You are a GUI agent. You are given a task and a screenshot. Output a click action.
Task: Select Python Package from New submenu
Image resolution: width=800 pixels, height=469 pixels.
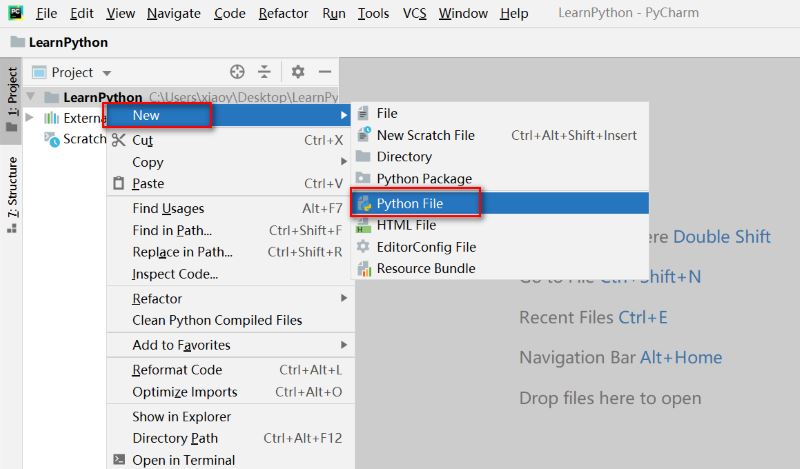pos(424,179)
